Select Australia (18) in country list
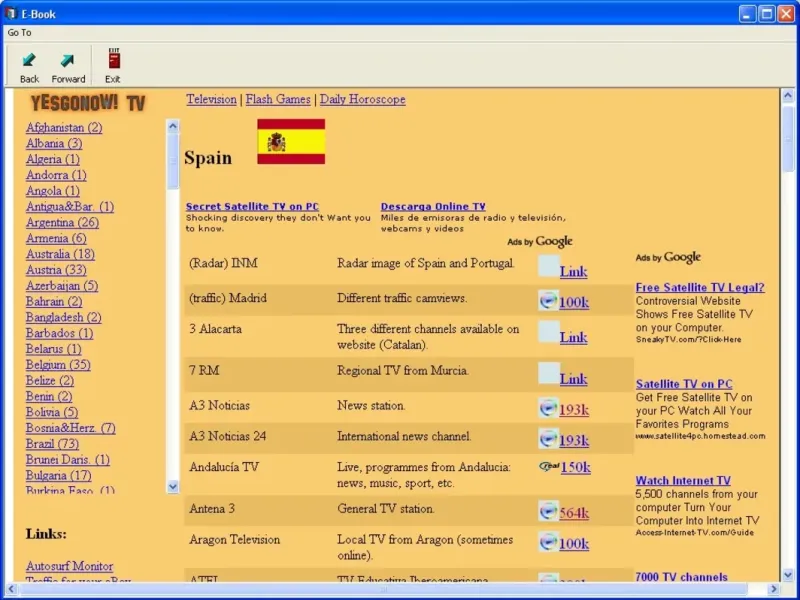 coord(60,254)
